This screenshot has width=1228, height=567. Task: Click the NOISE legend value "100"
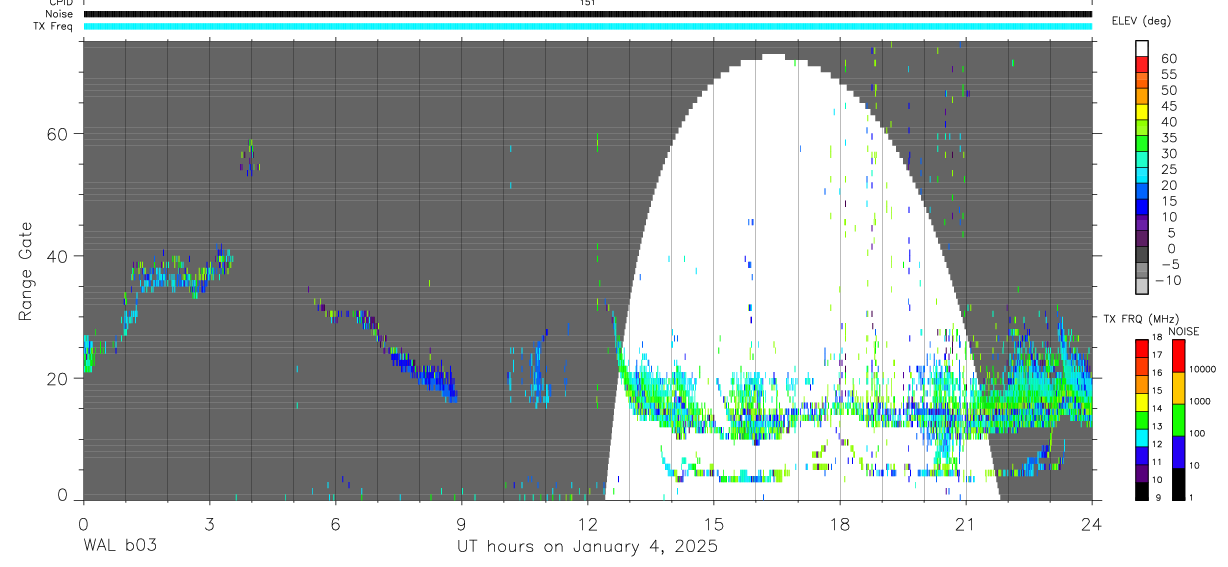click(x=1197, y=433)
